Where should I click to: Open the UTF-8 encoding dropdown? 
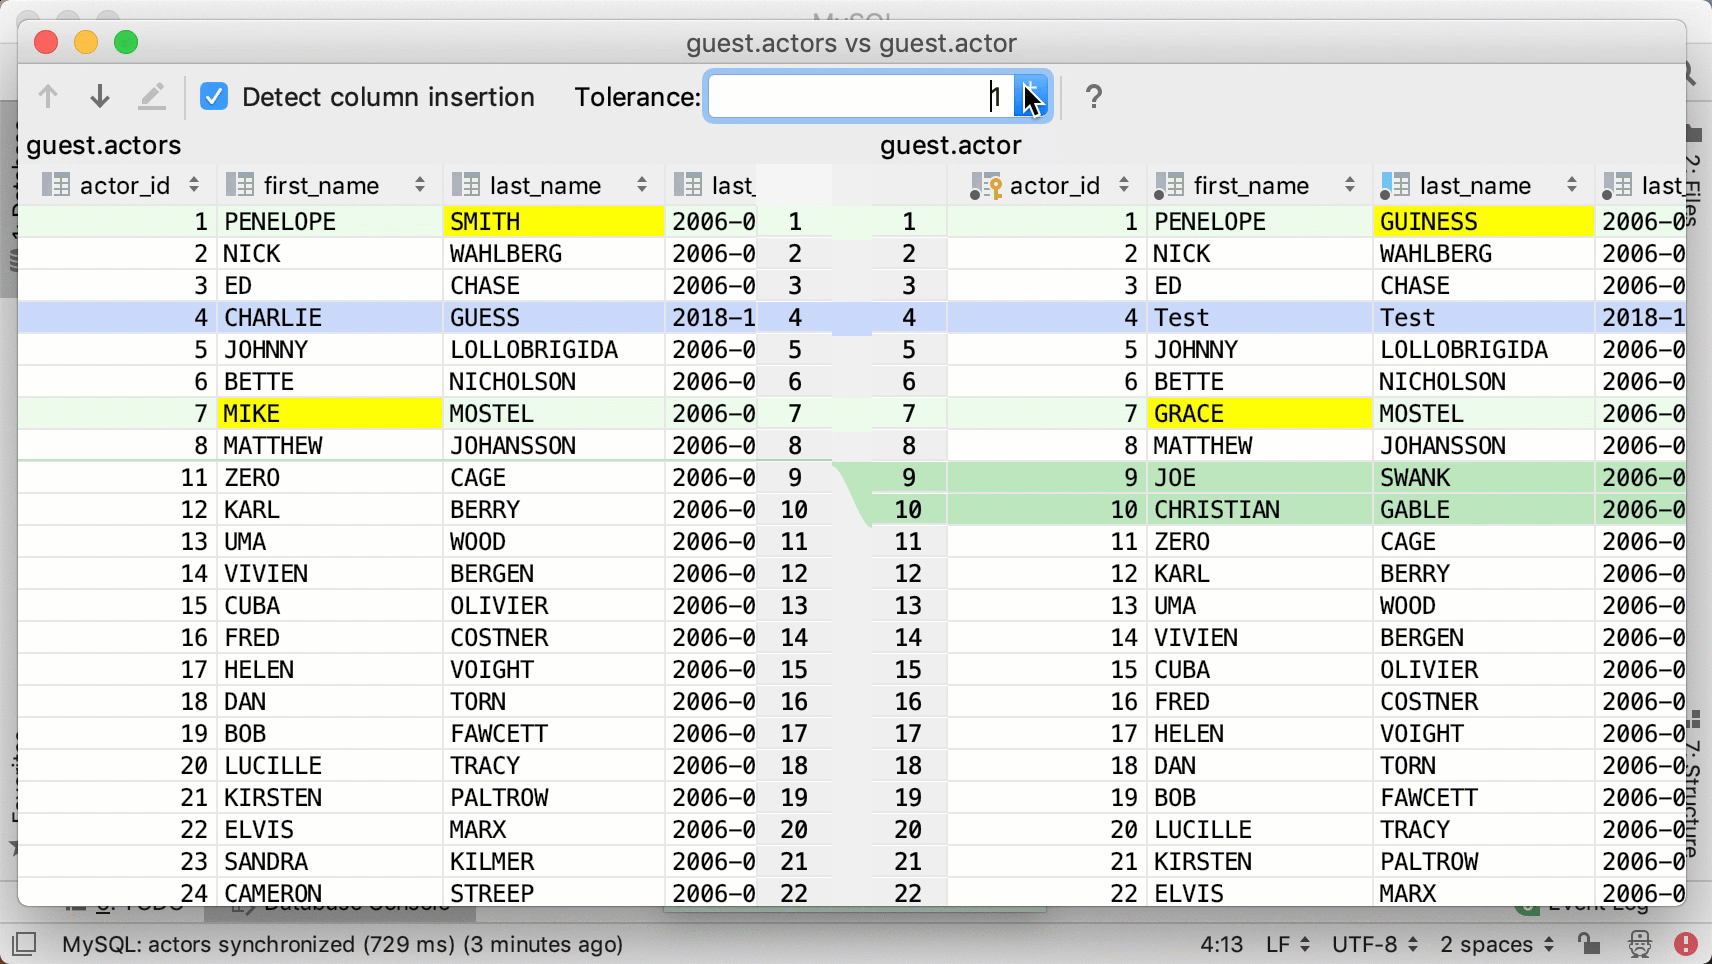pyautogui.click(x=1375, y=944)
